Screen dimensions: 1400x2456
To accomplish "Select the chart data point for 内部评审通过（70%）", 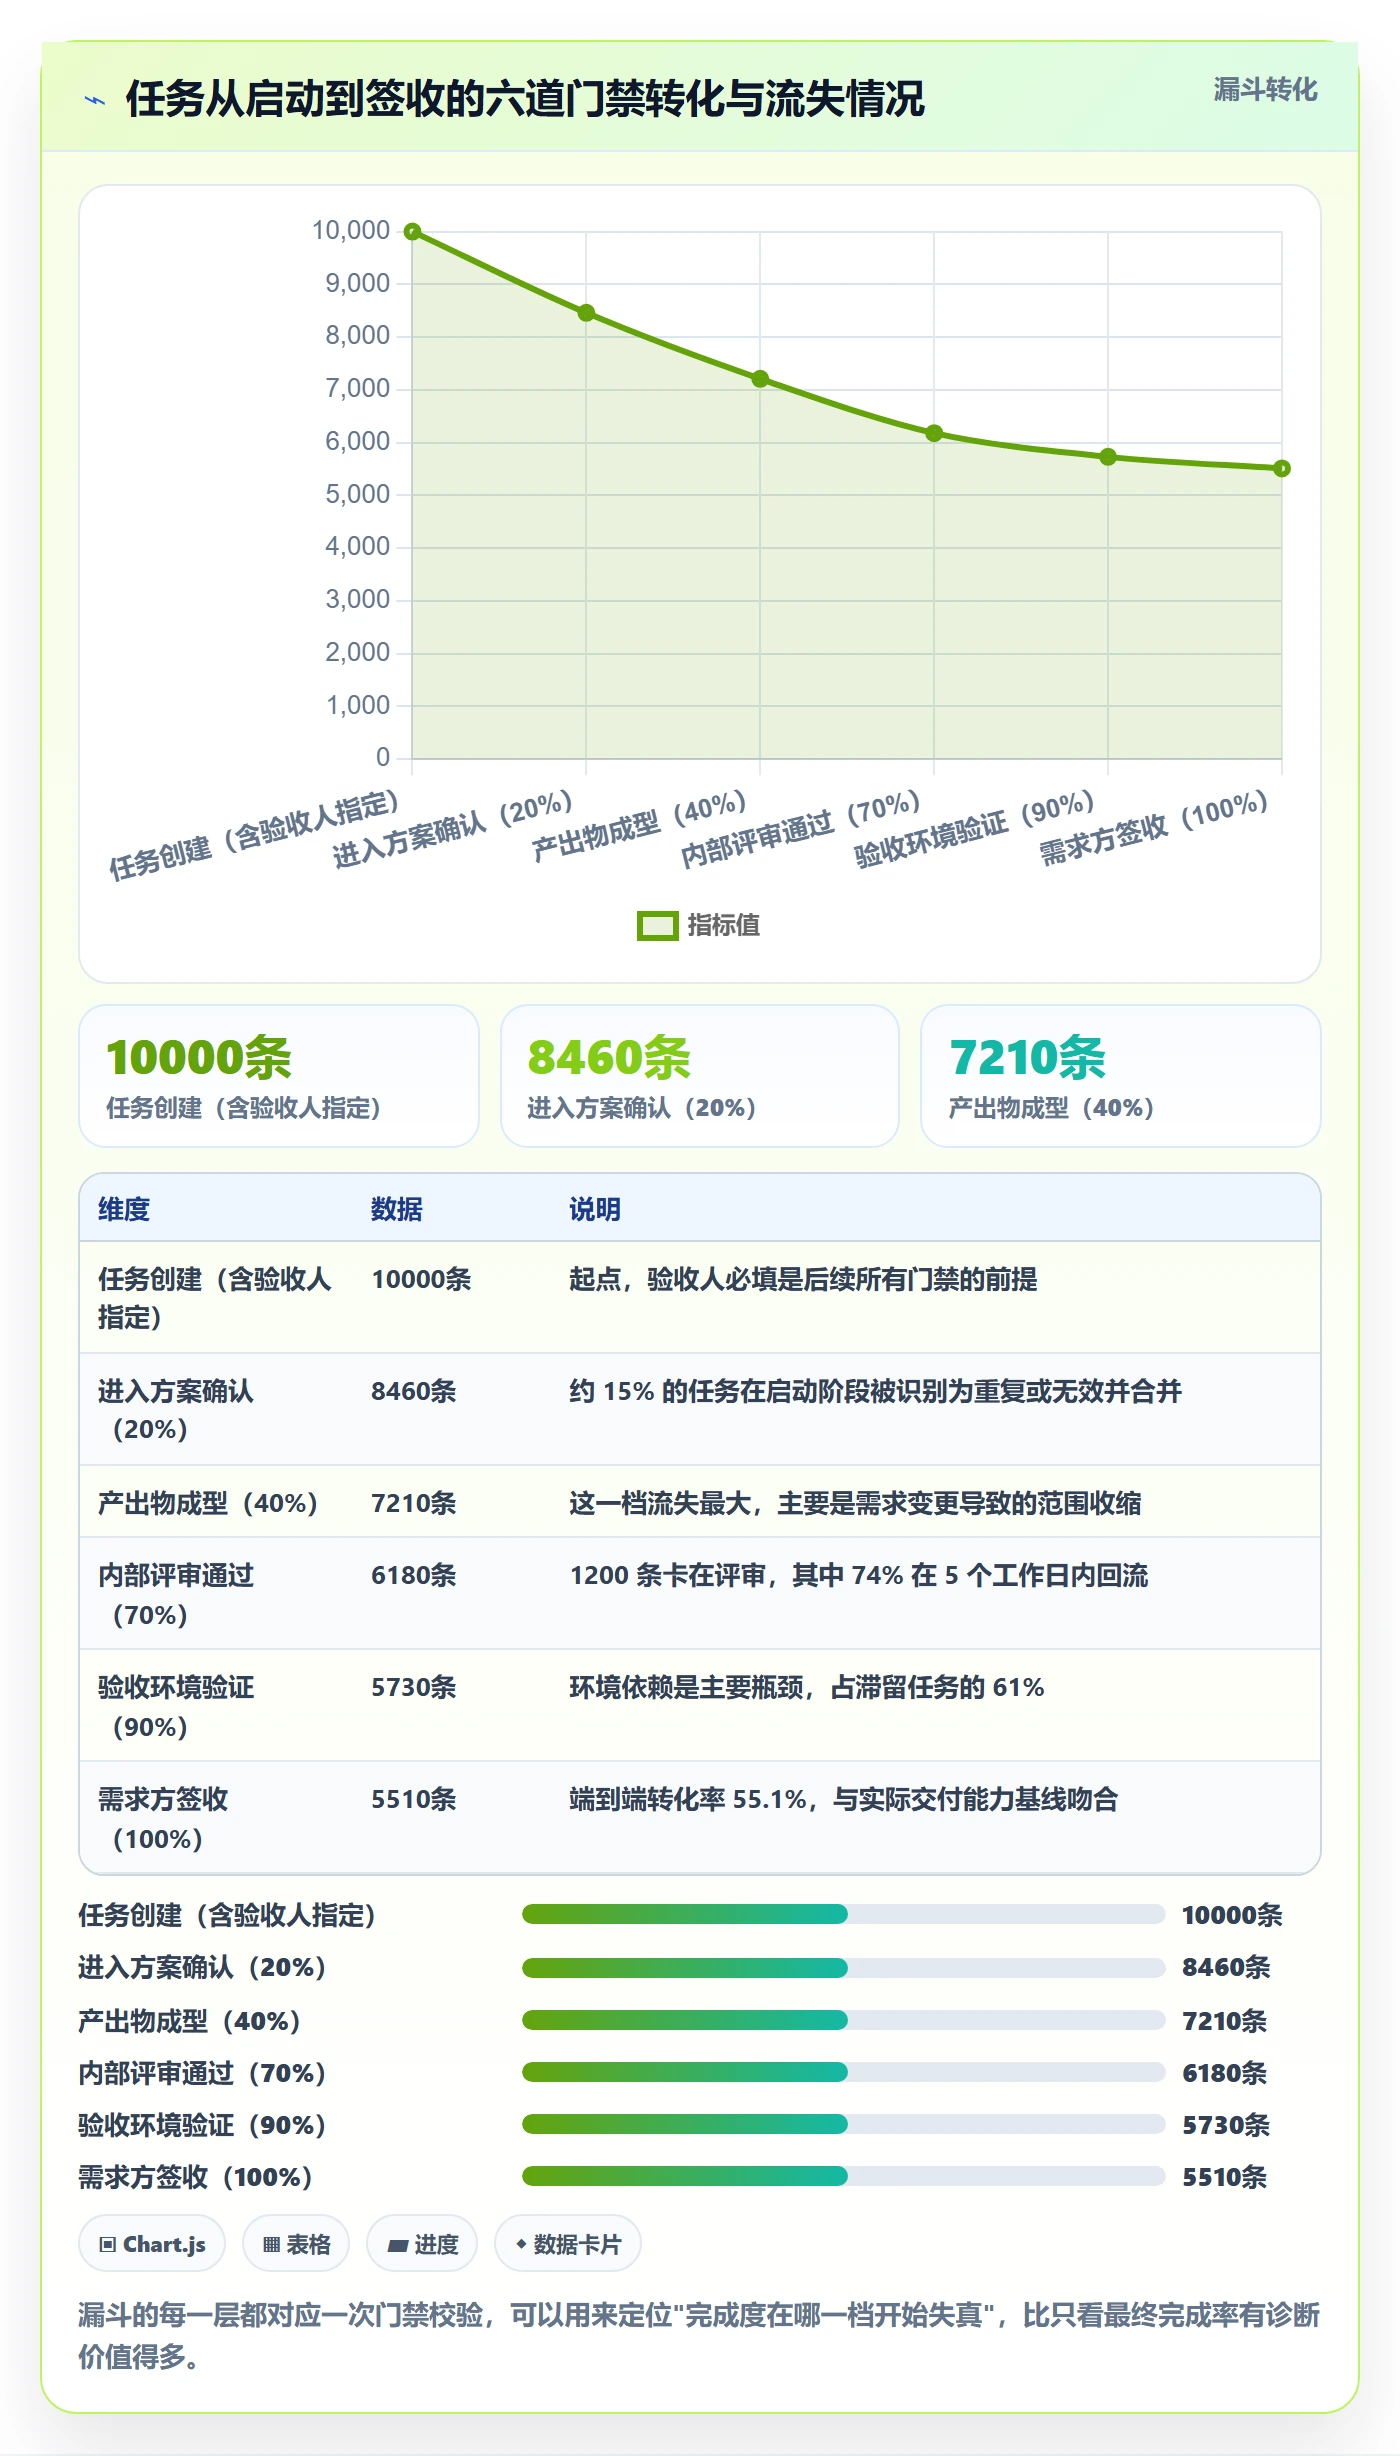I will pos(934,433).
